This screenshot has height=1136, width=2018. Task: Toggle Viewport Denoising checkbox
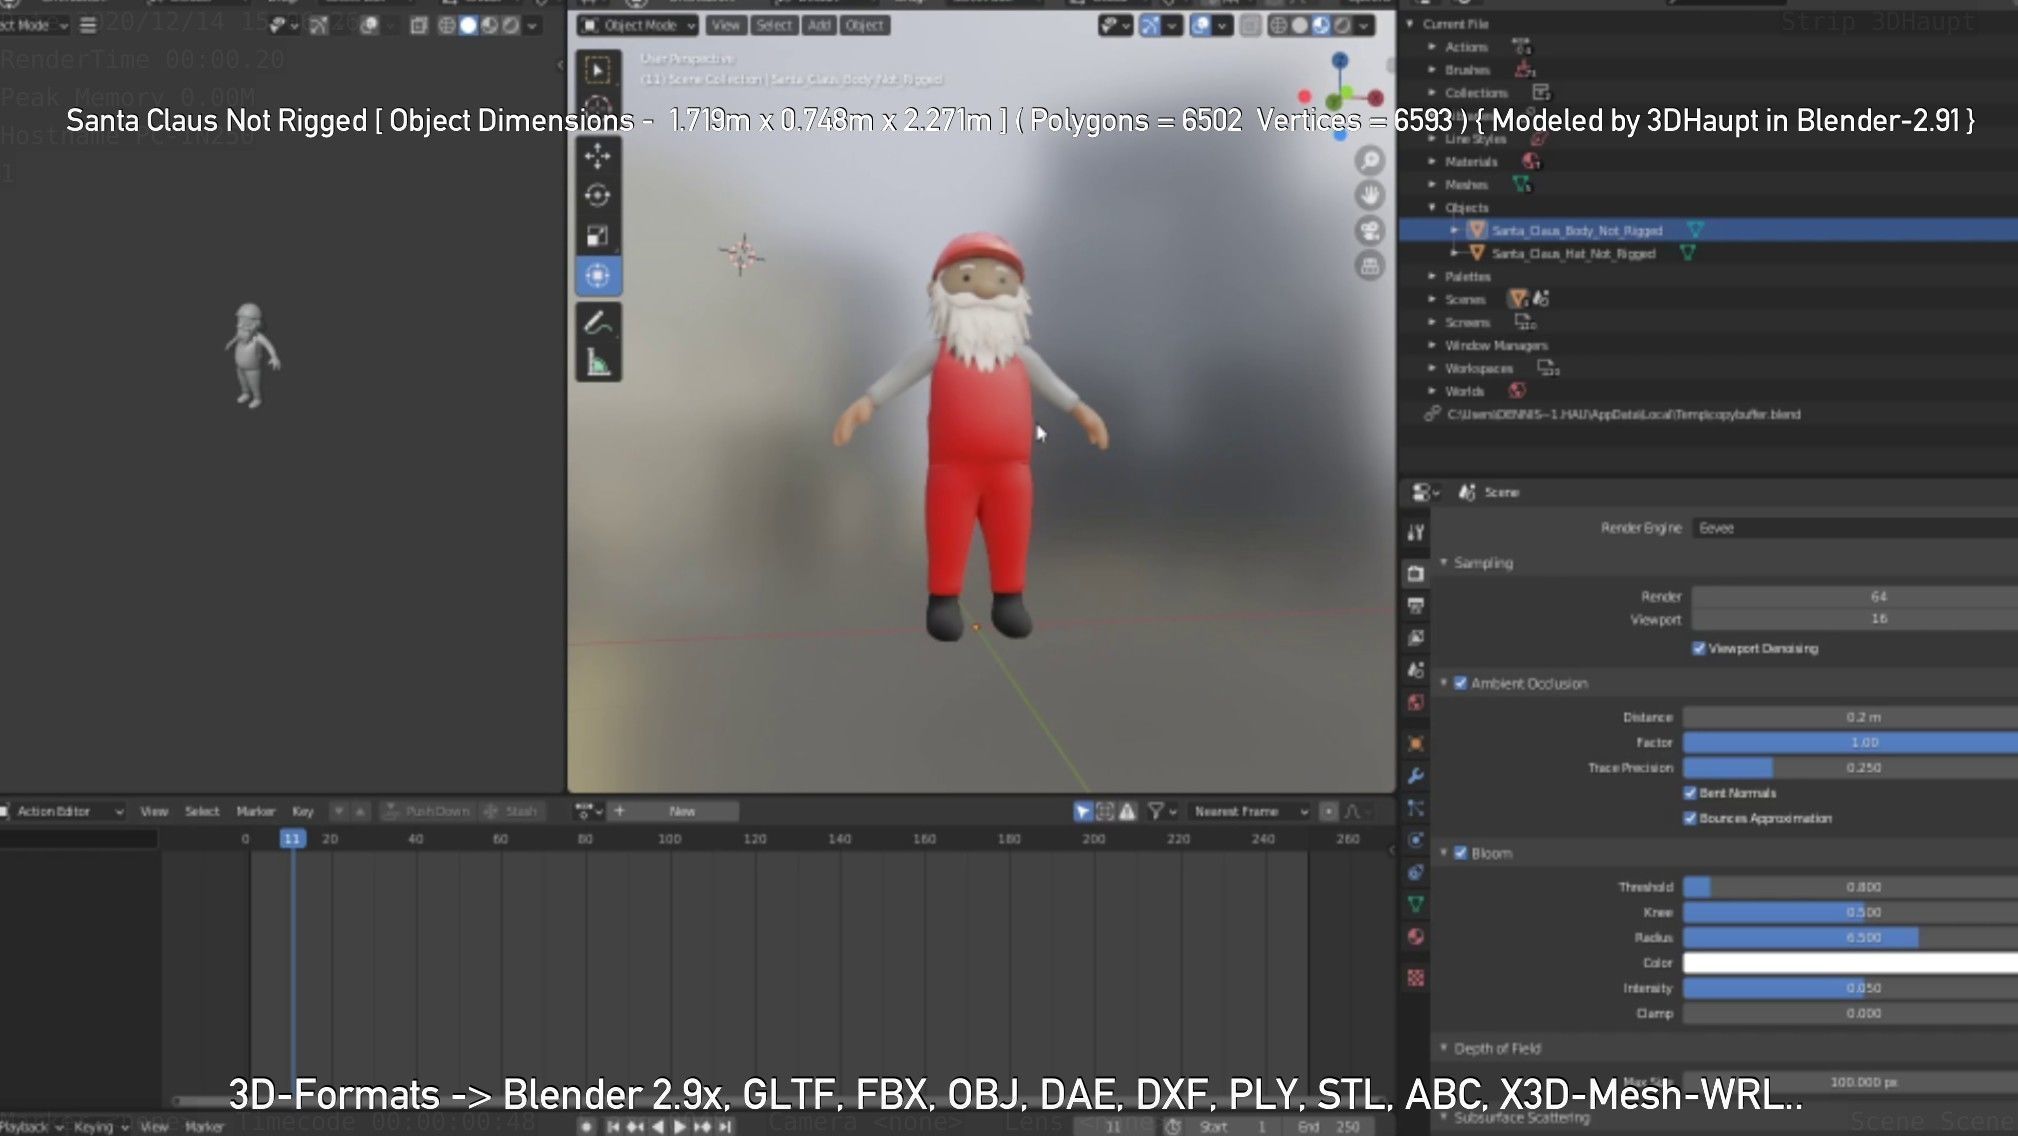point(1698,649)
